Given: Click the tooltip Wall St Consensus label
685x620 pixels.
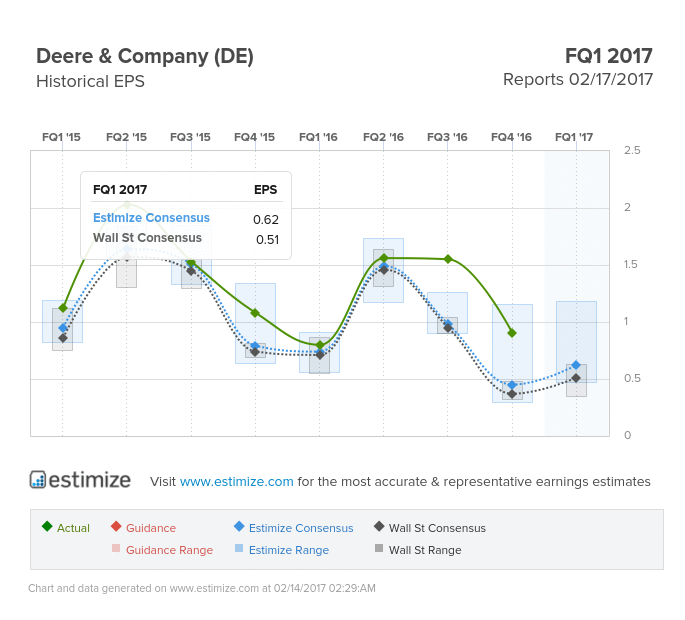Looking at the screenshot, I should tap(147, 238).
